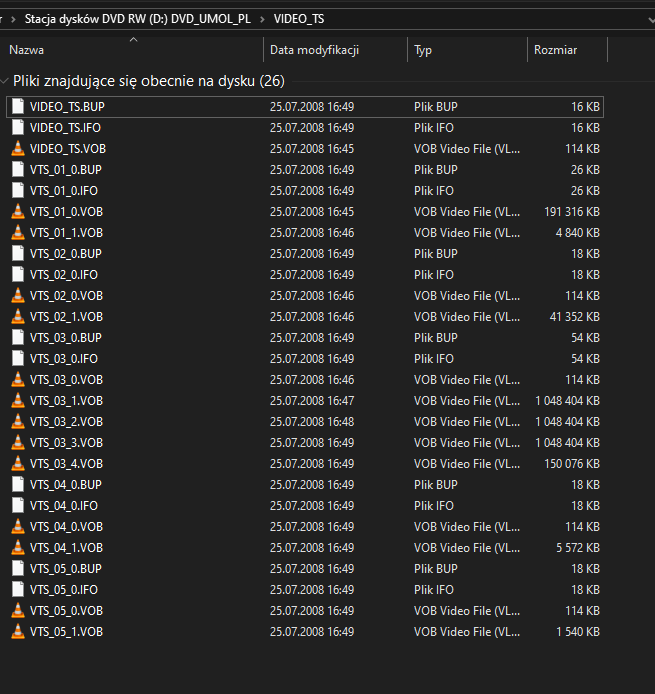Expand breadcrumb arrow before VIDEO_TS
Viewport: 655px width, 694px height.
pyautogui.click(x=262, y=19)
